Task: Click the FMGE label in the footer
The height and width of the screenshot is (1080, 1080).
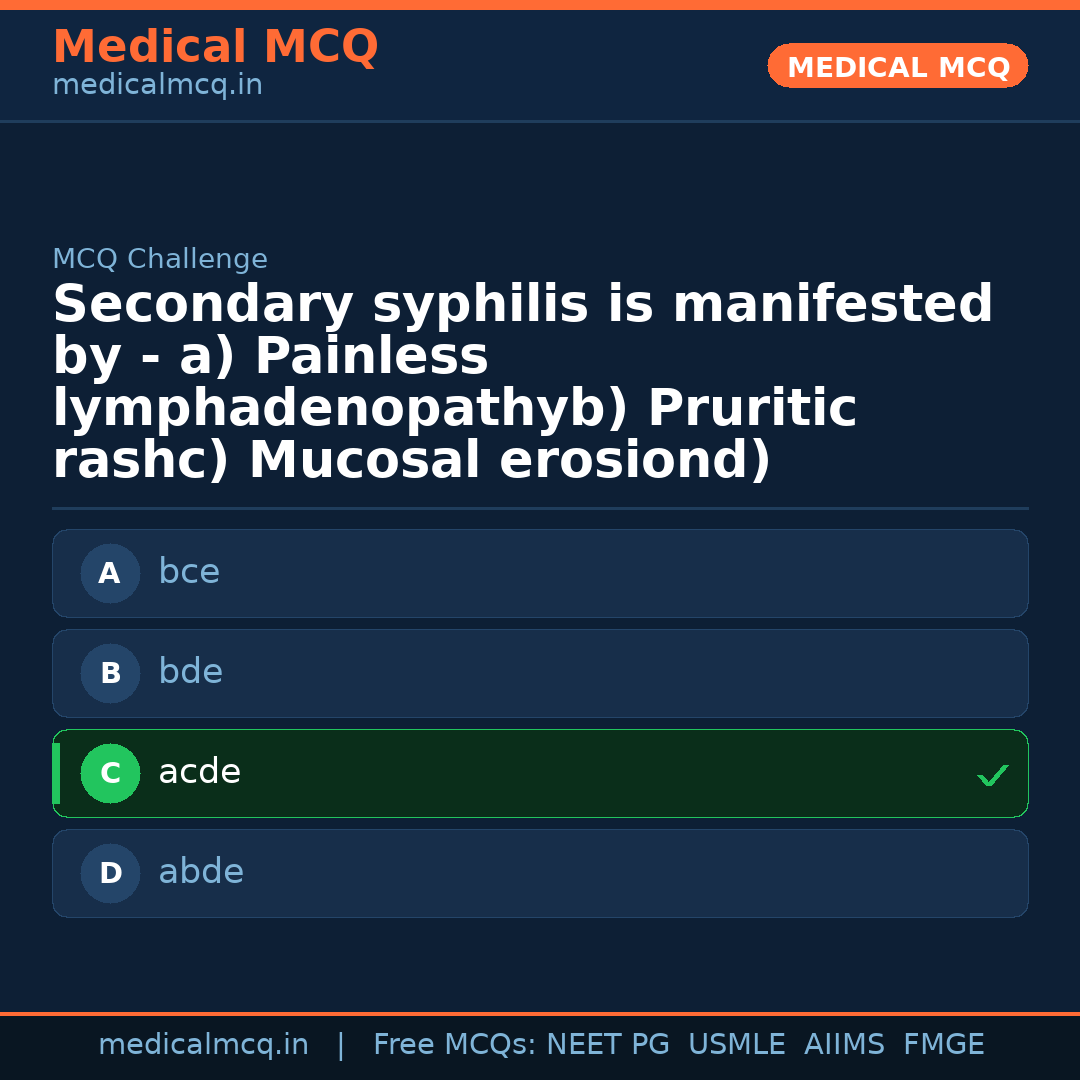Action: [x=943, y=1045]
